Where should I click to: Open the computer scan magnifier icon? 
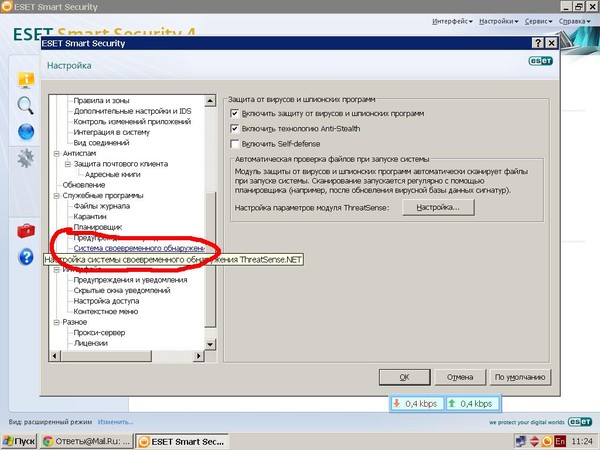tap(26, 106)
